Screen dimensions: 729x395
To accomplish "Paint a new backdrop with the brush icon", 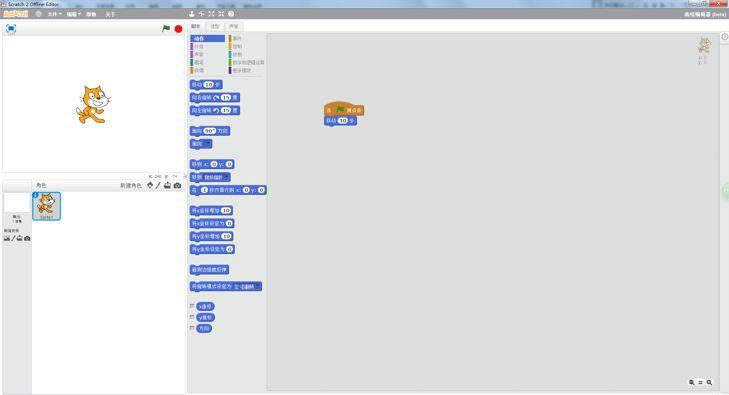I will tap(13, 238).
